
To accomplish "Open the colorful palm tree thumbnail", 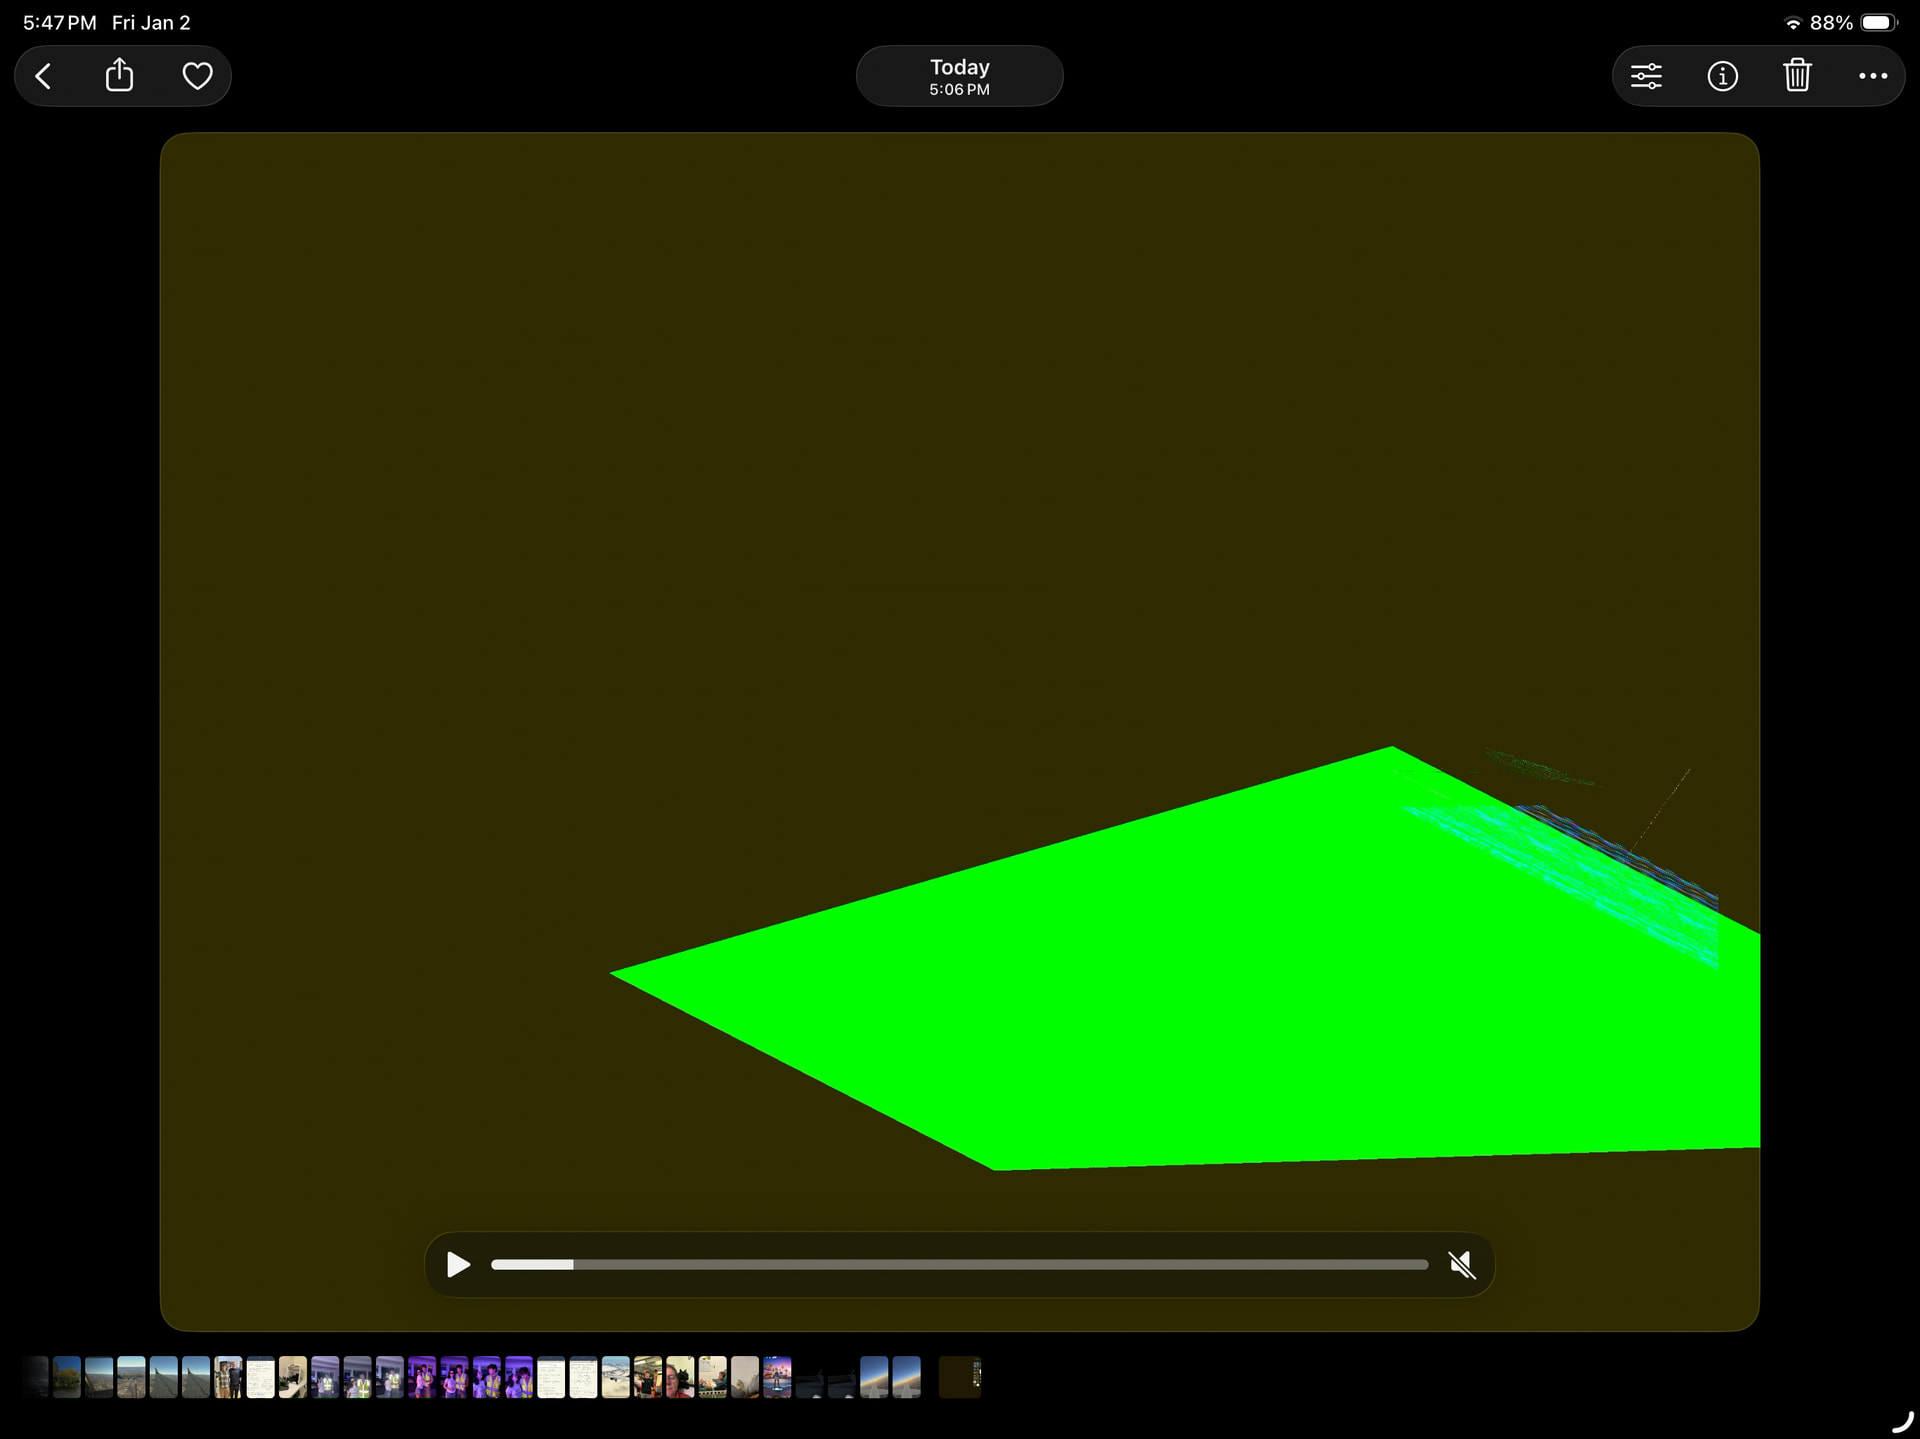I will tap(777, 1377).
